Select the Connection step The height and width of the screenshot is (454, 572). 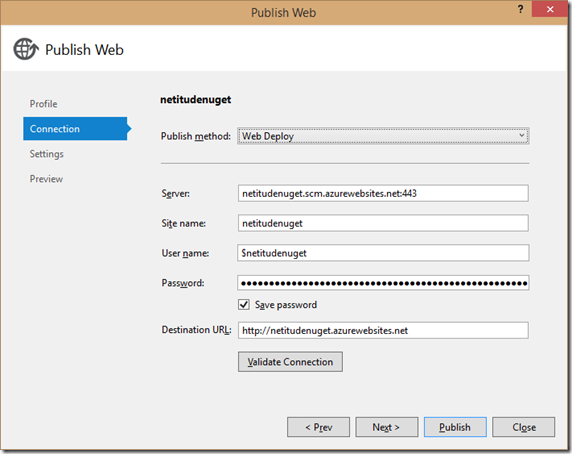(75, 129)
